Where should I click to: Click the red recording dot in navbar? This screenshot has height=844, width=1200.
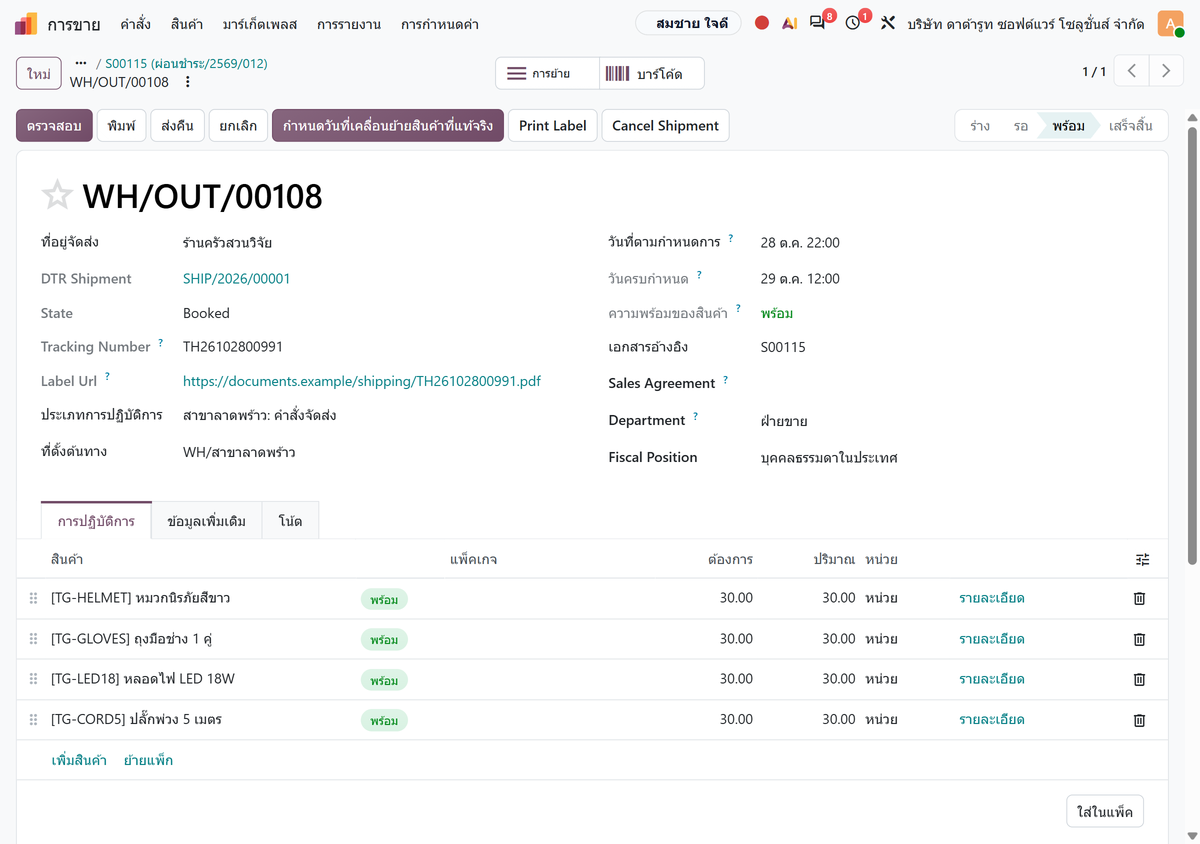click(762, 23)
